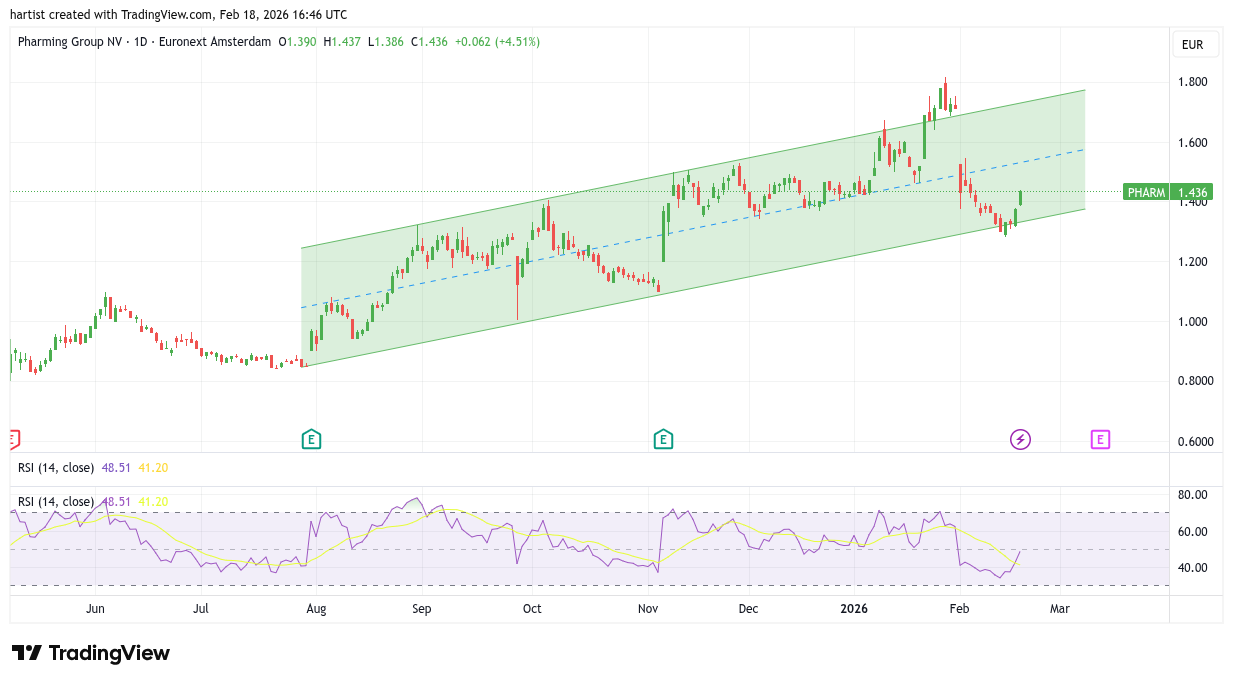
Task: Click the 2026 label on the time axis
Action: pos(854,608)
